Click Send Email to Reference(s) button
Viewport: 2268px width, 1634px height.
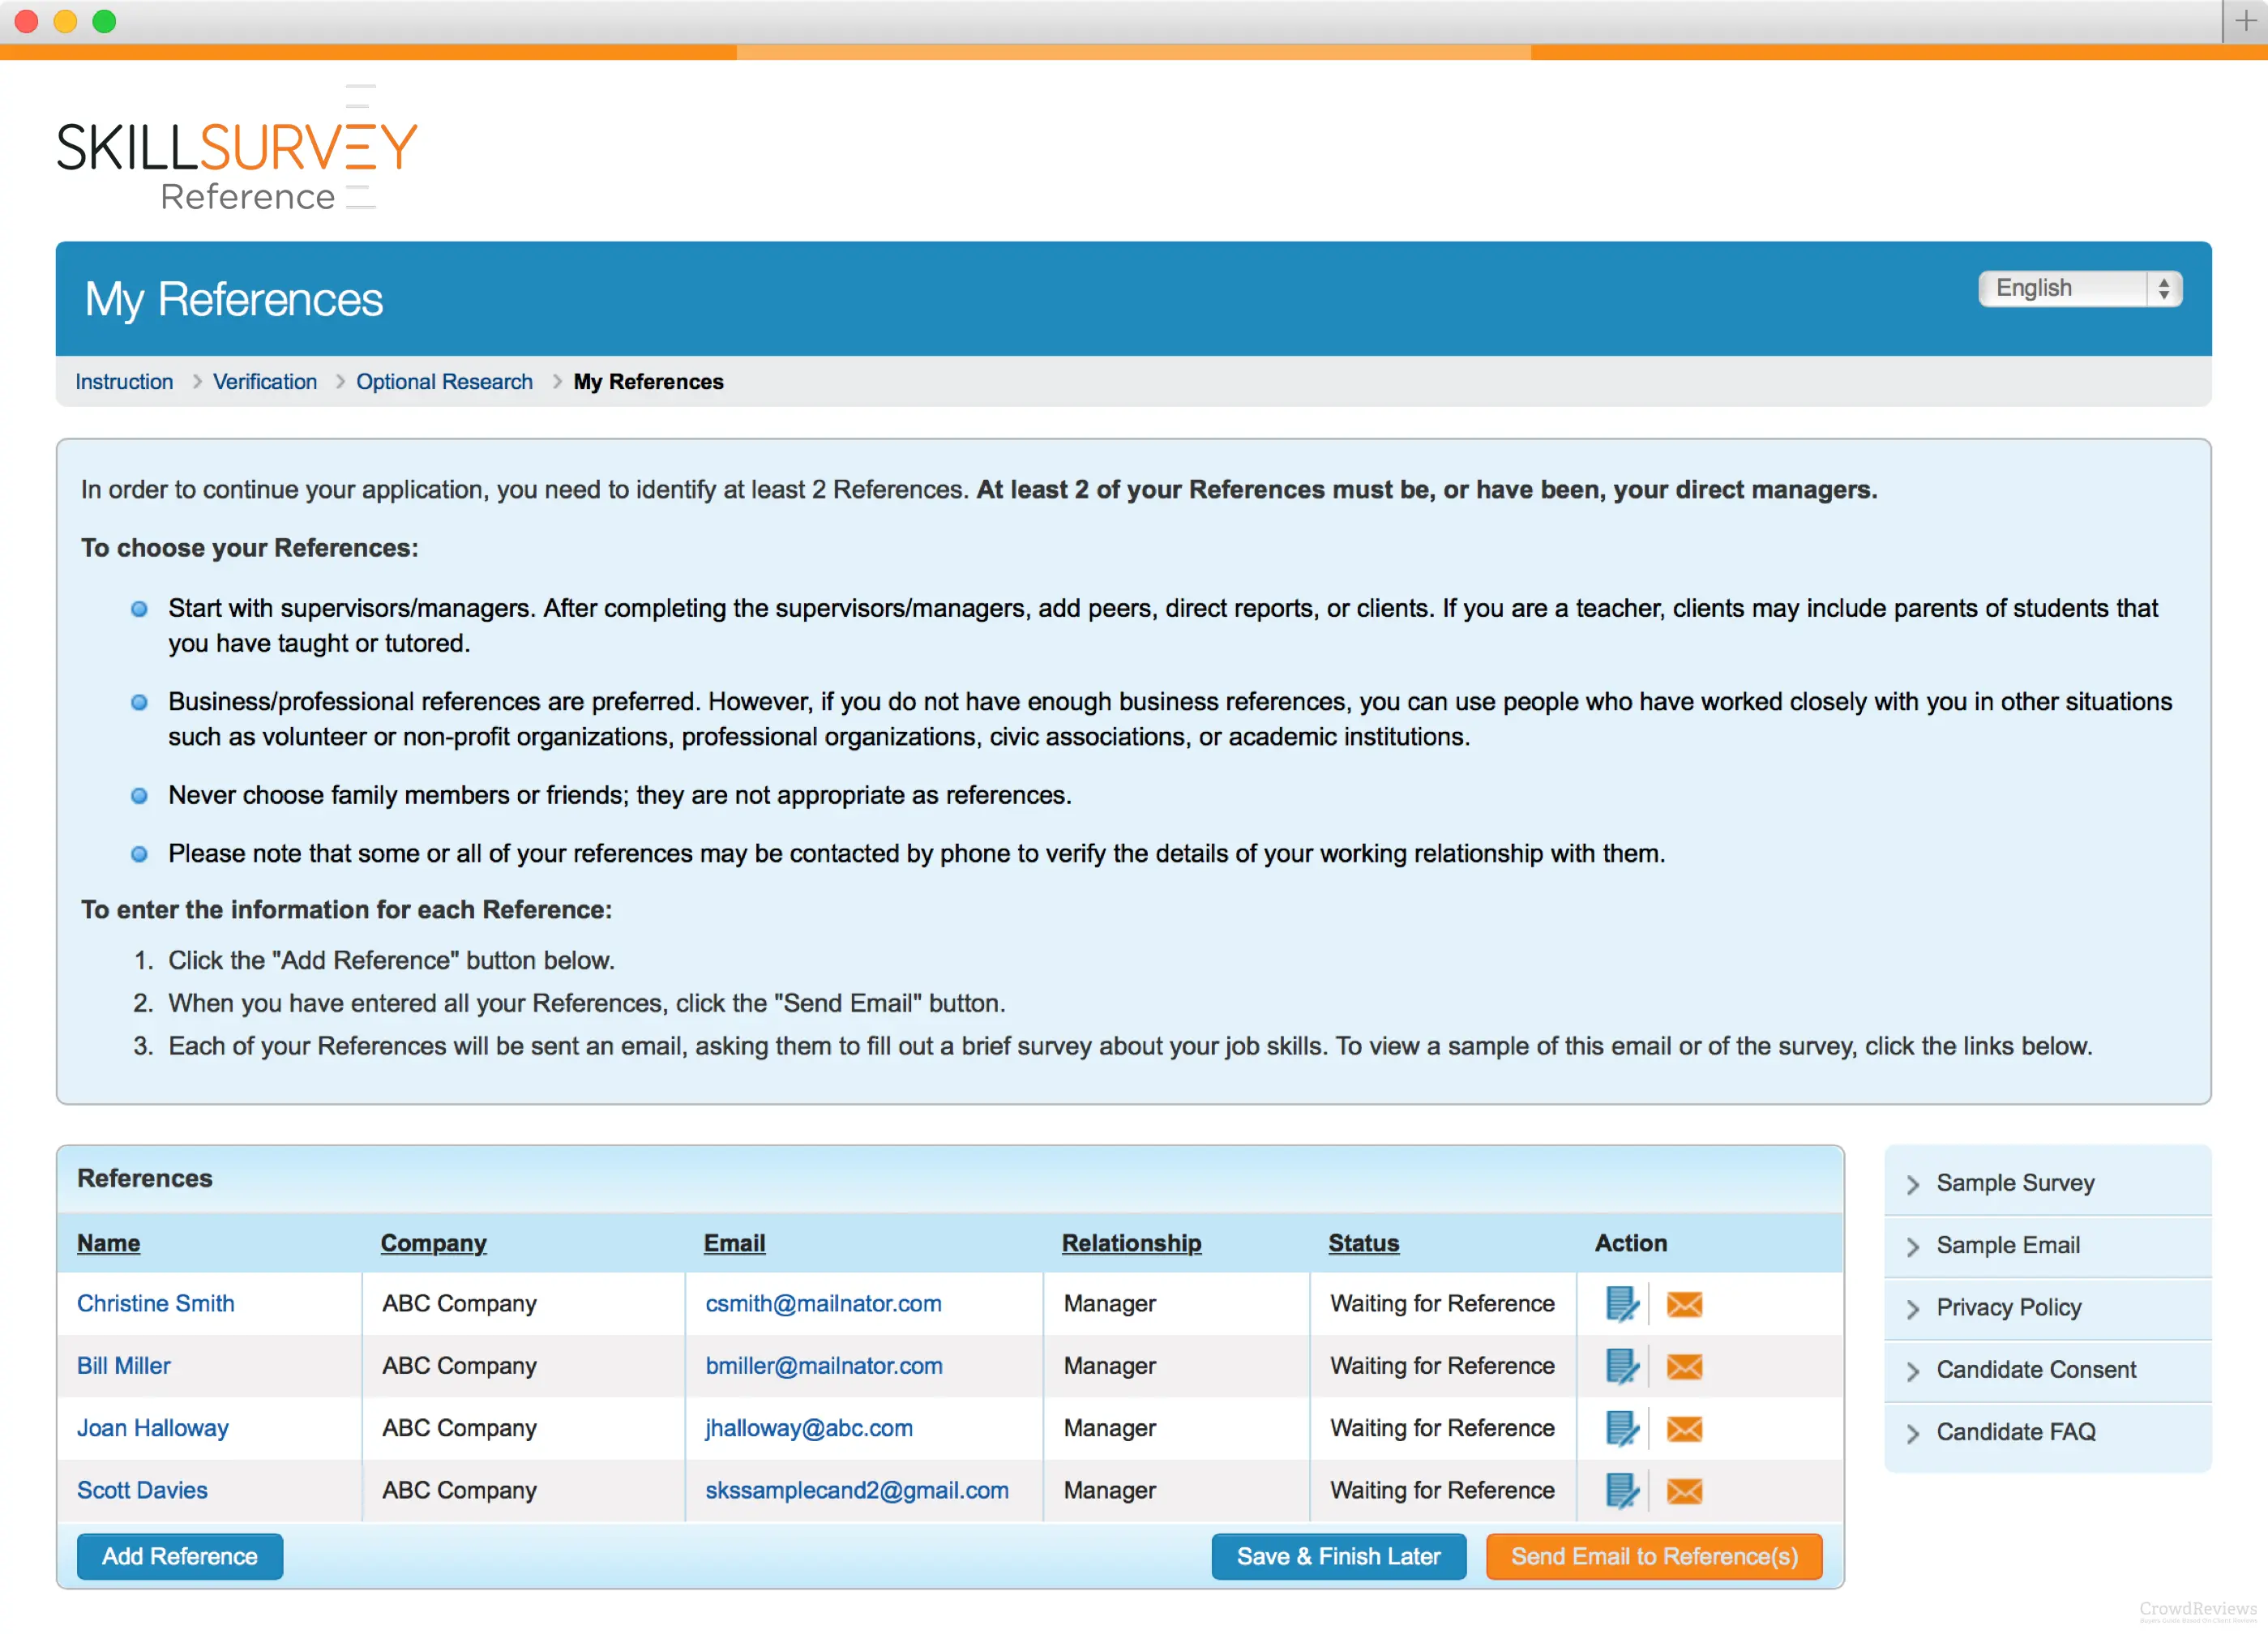point(1653,1556)
